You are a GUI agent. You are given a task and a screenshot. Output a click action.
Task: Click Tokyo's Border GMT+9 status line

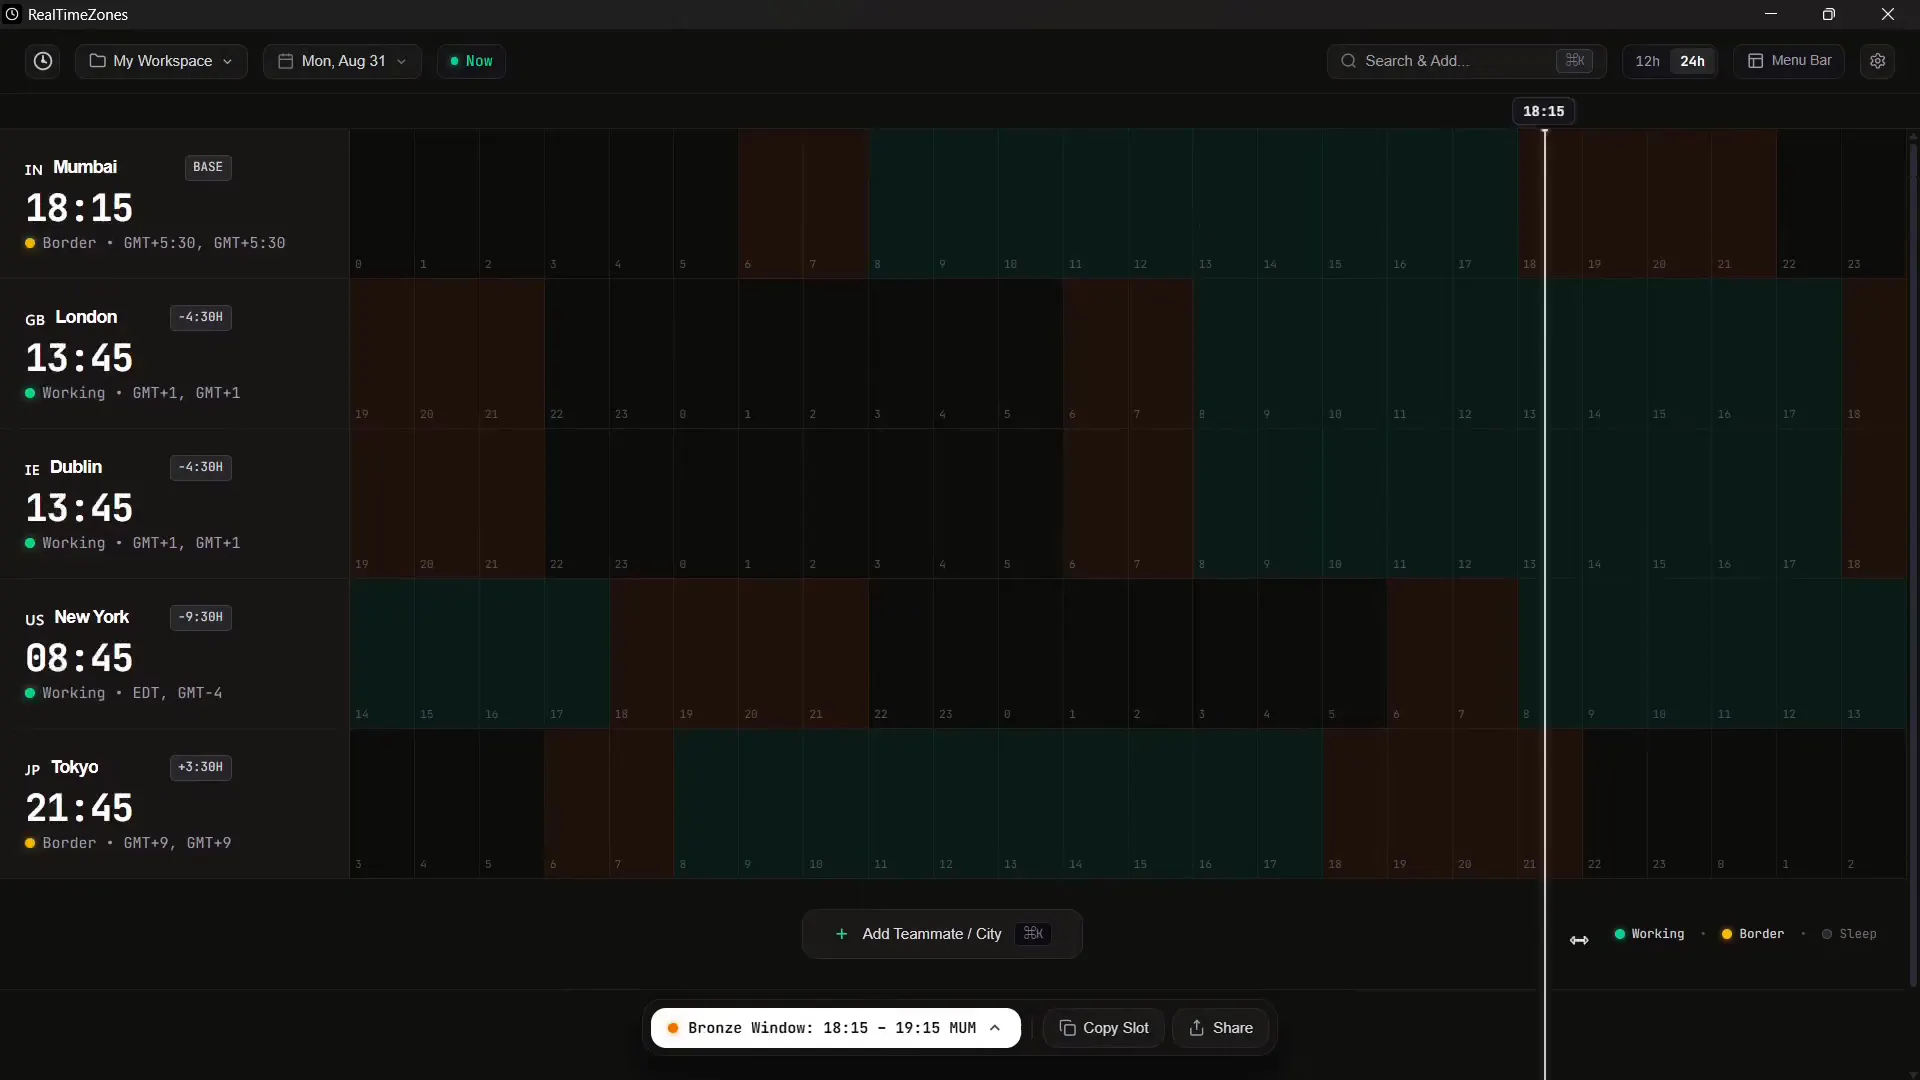tap(128, 843)
